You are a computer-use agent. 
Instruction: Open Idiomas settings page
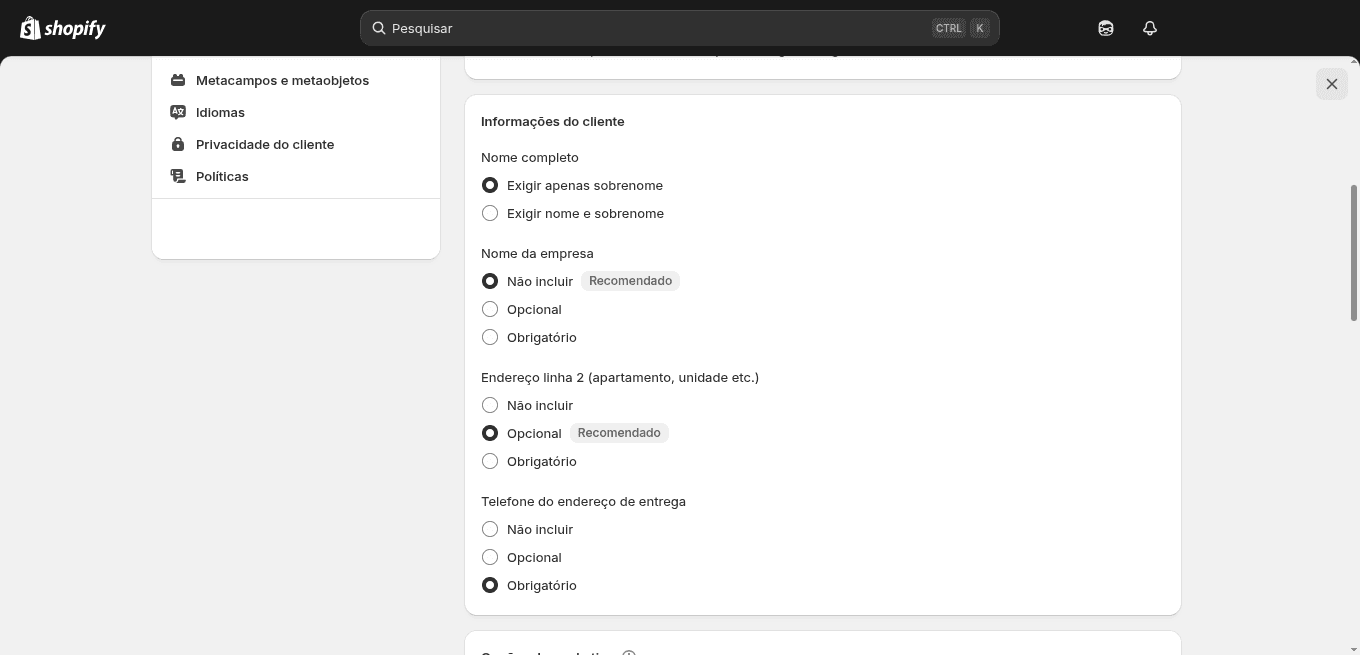(x=220, y=112)
